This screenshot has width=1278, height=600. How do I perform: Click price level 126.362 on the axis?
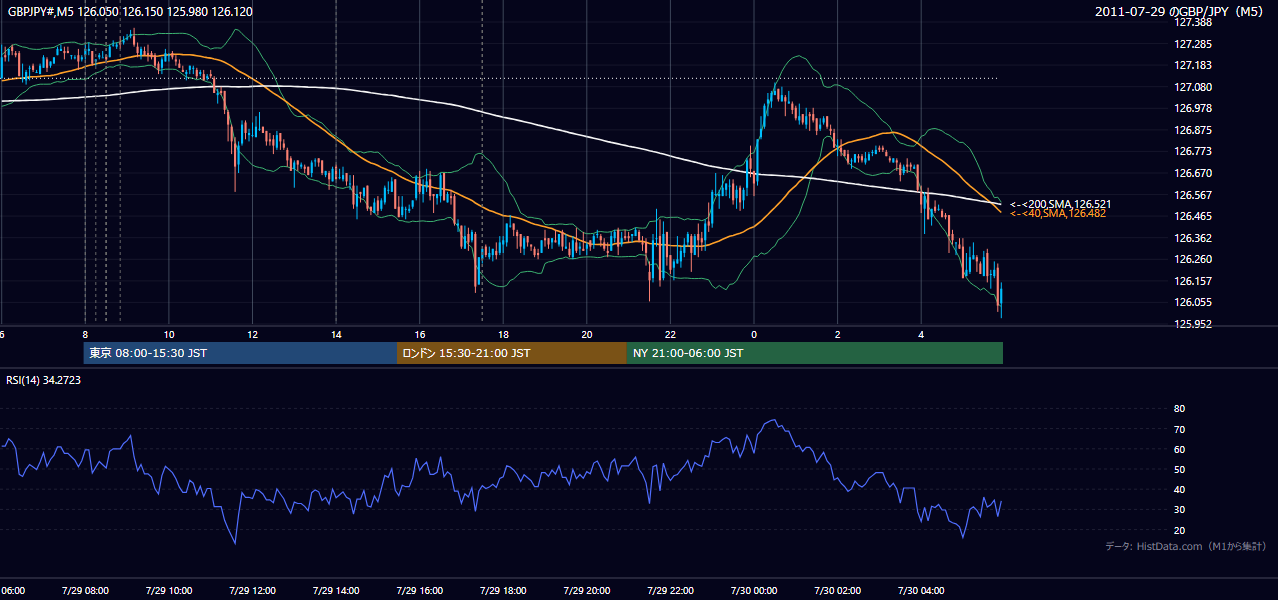[1192, 238]
